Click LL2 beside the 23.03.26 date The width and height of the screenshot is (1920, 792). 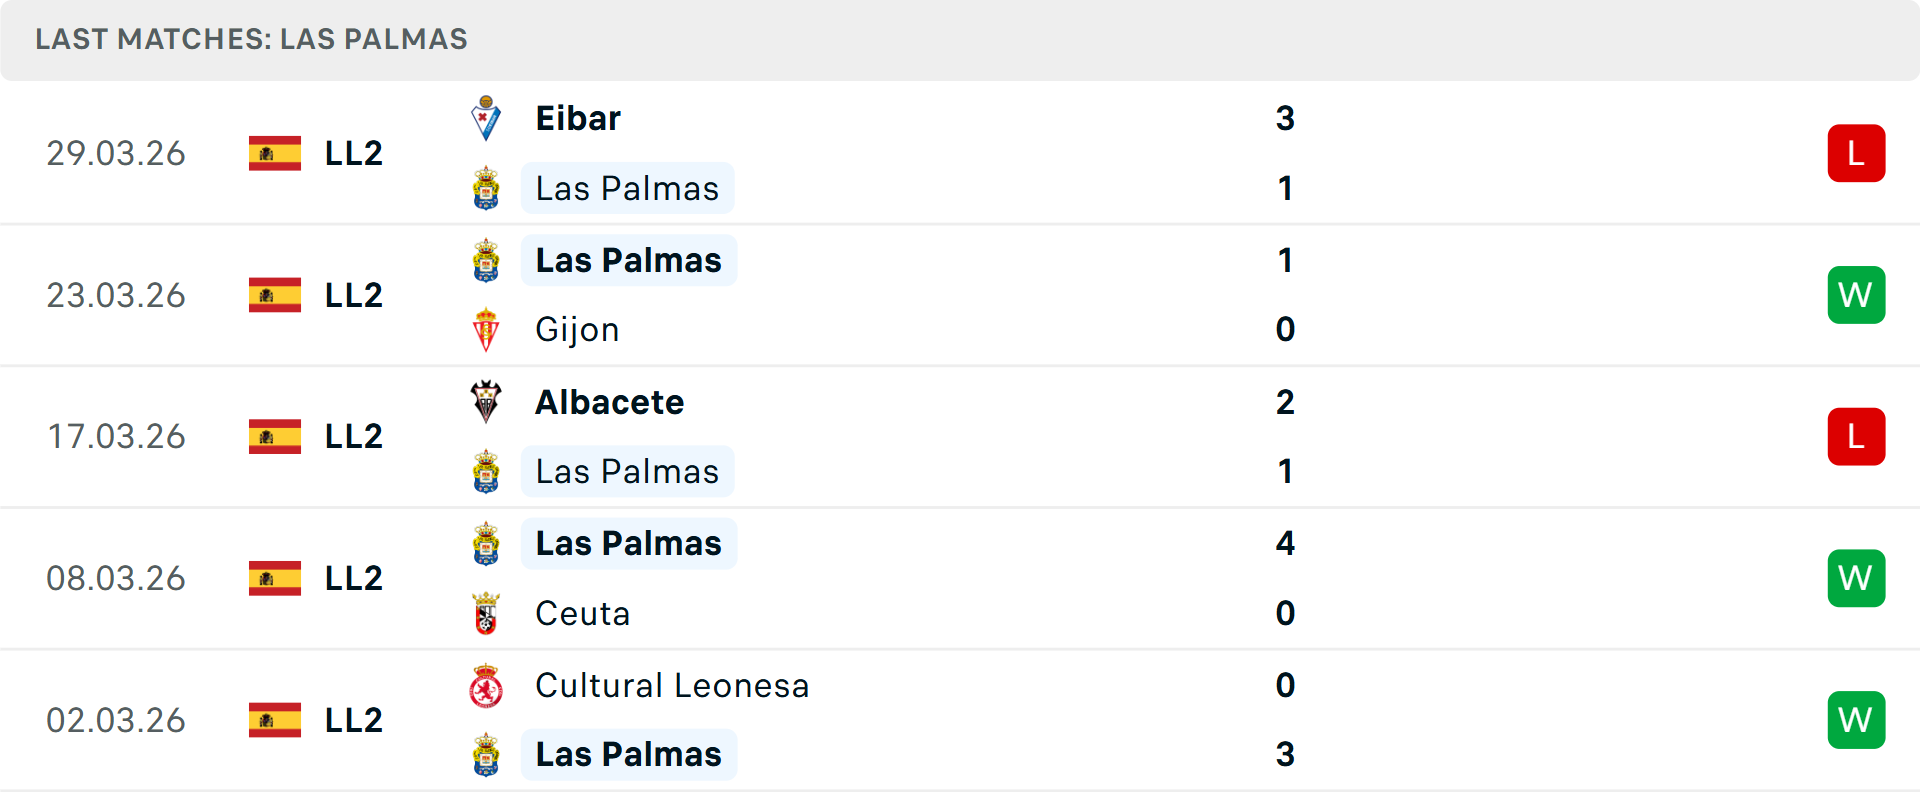352,294
